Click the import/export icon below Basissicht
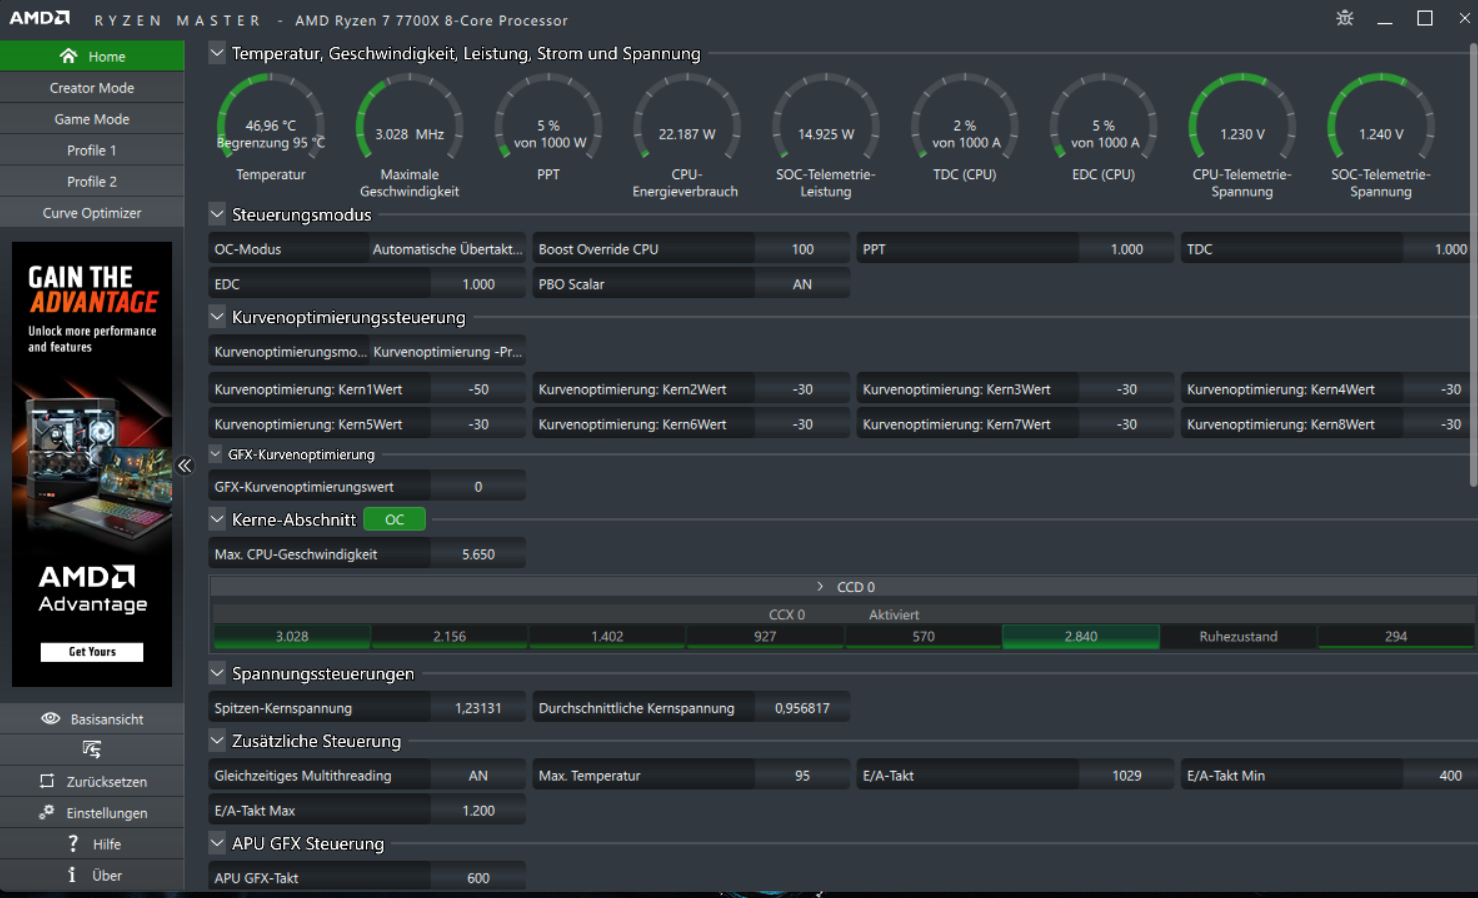This screenshot has height=898, width=1478. point(92,749)
